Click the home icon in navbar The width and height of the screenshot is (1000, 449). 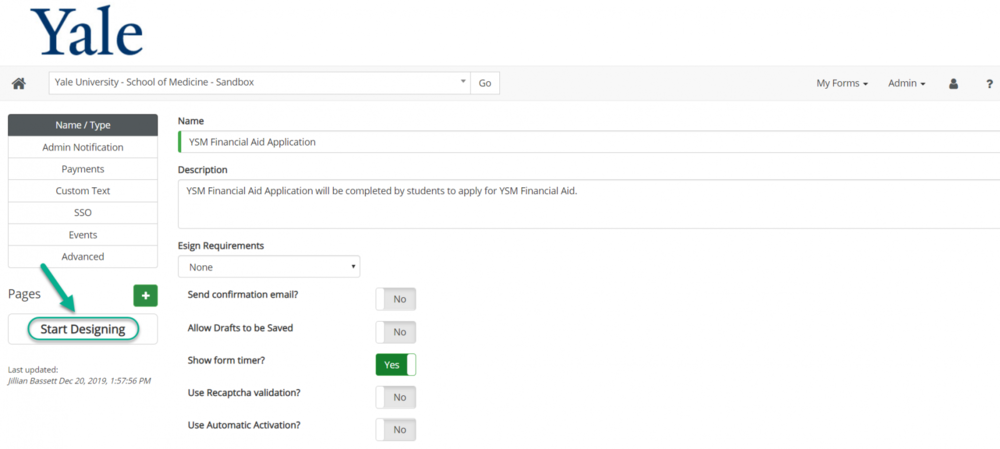click(18, 83)
